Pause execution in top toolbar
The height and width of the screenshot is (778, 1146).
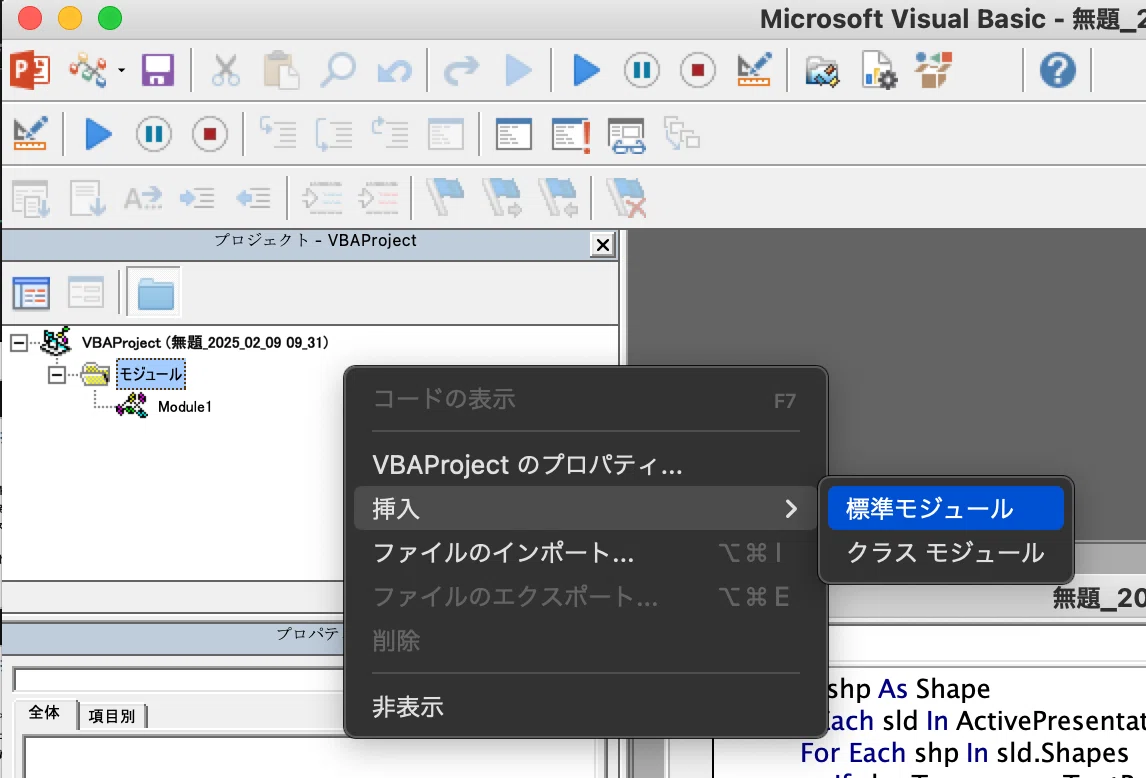642,70
